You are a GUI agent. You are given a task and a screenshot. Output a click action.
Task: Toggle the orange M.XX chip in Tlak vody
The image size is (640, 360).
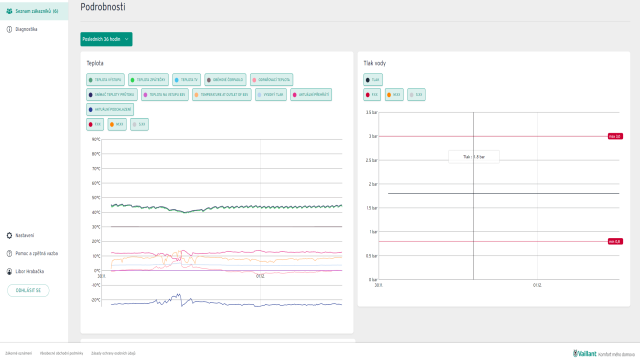pyautogui.click(x=394, y=95)
